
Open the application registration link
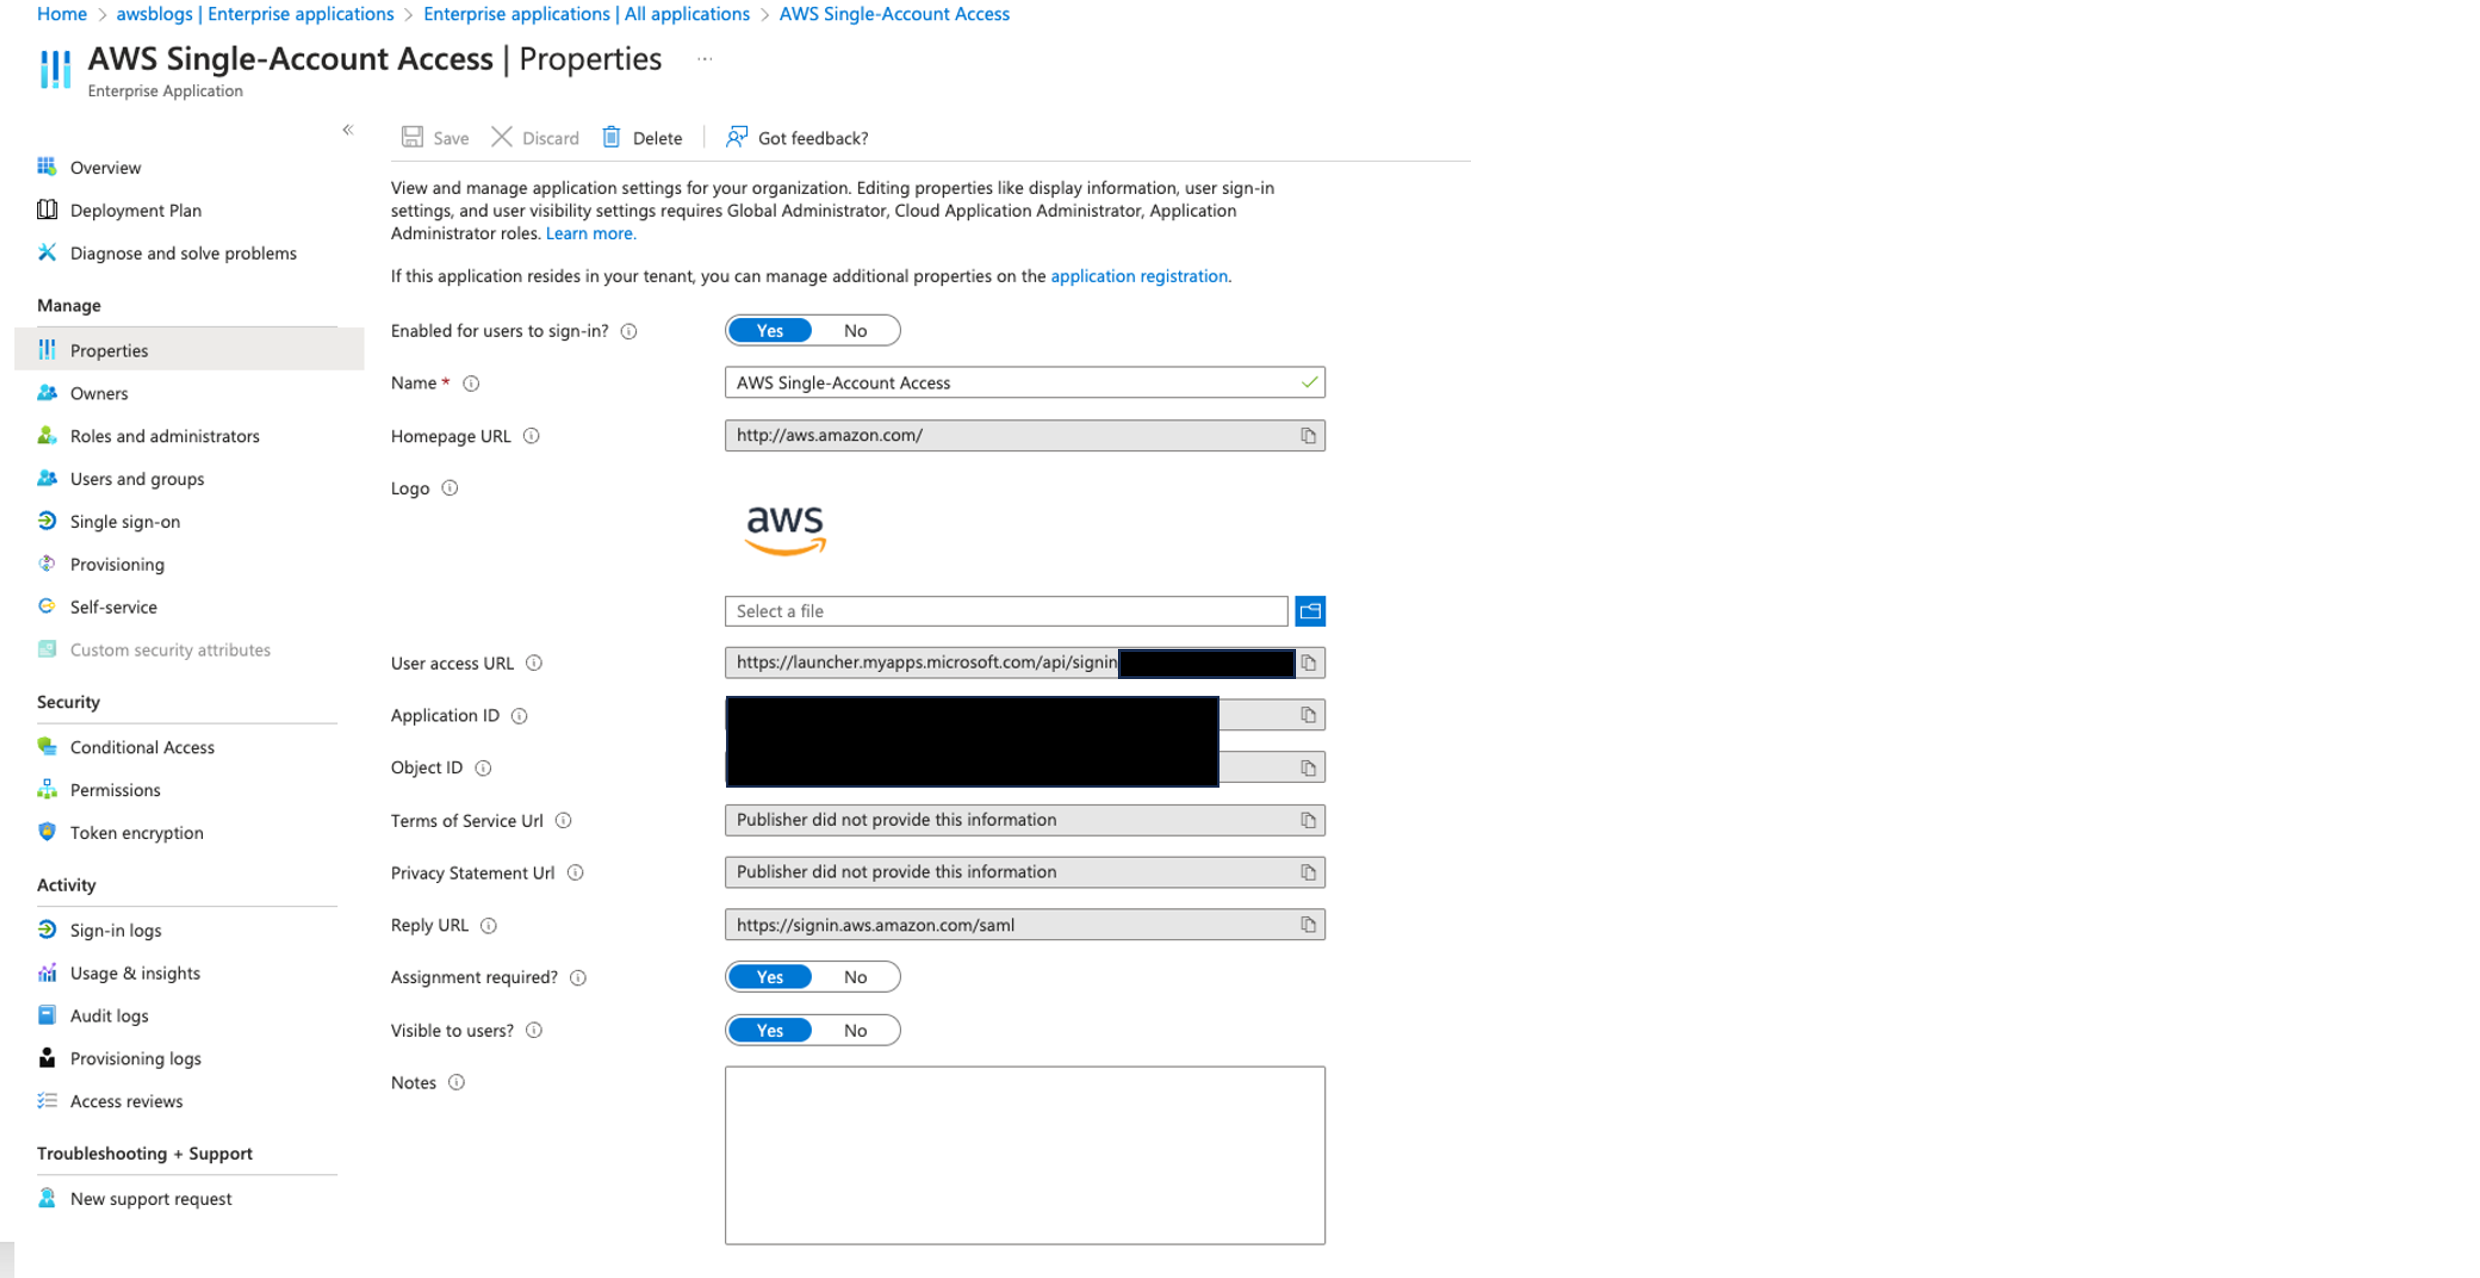tap(1139, 276)
